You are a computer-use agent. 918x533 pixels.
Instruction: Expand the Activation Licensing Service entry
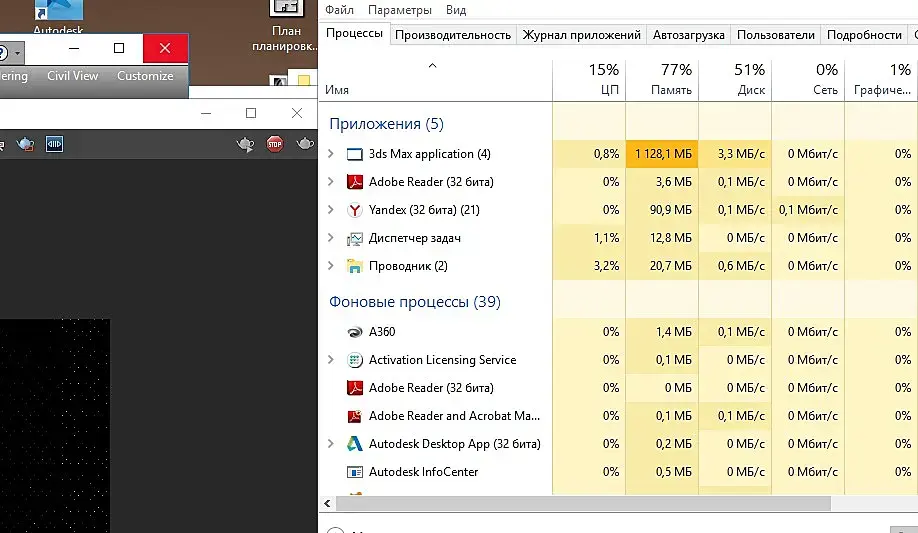click(x=331, y=360)
